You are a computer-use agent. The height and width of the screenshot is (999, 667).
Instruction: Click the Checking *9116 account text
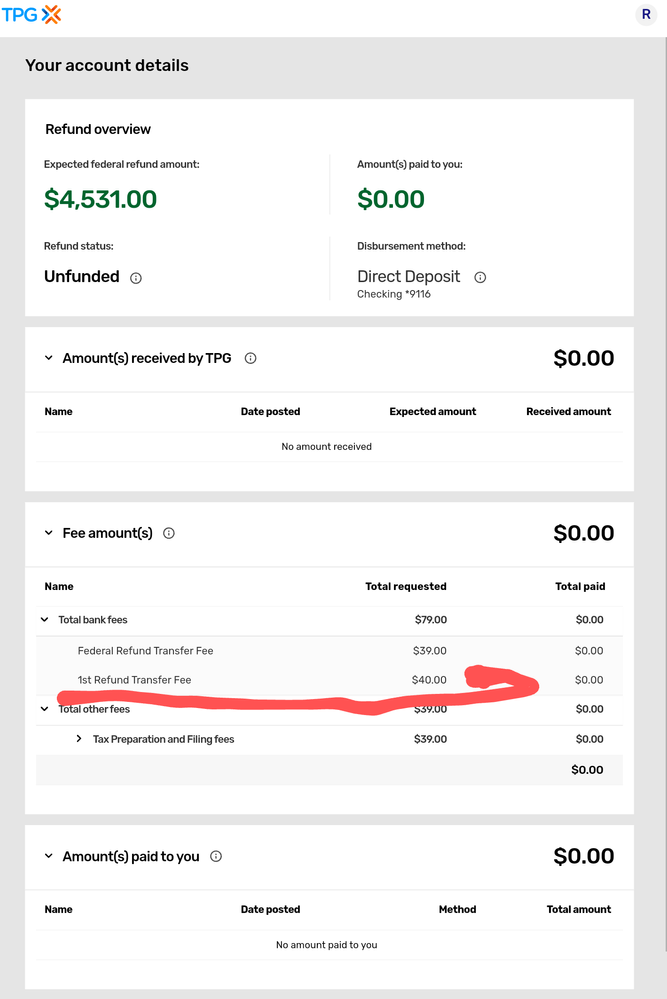point(394,295)
